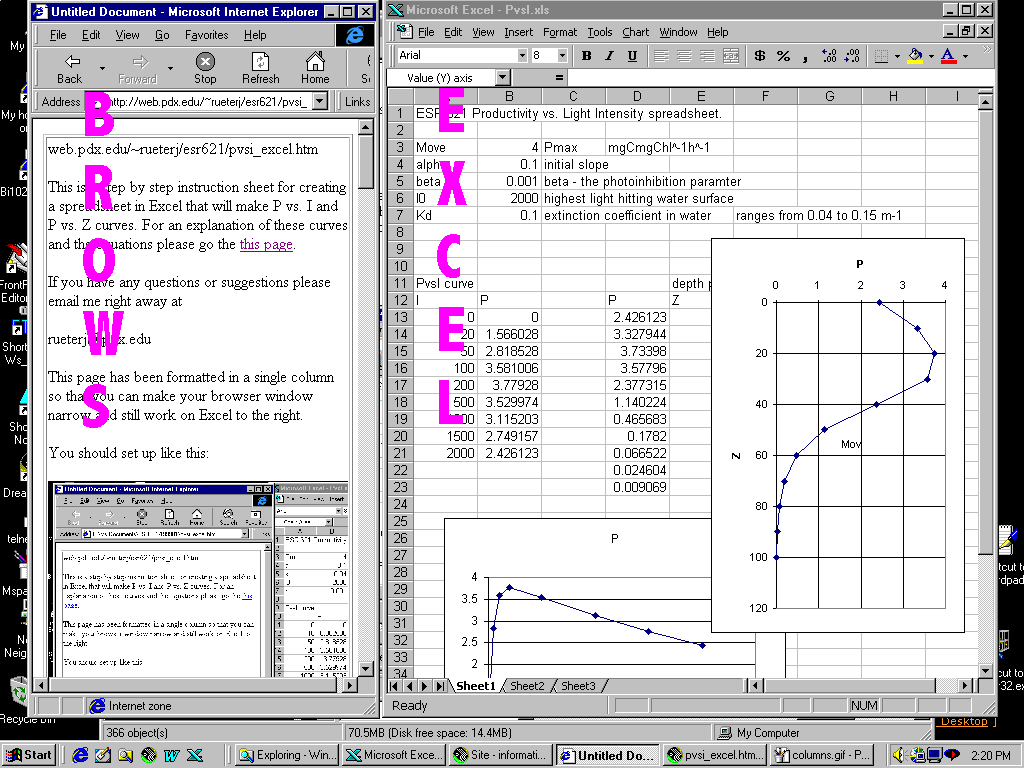This screenshot has height=768, width=1024.
Task: Open the Back history dropdown arrow
Action: point(102,68)
